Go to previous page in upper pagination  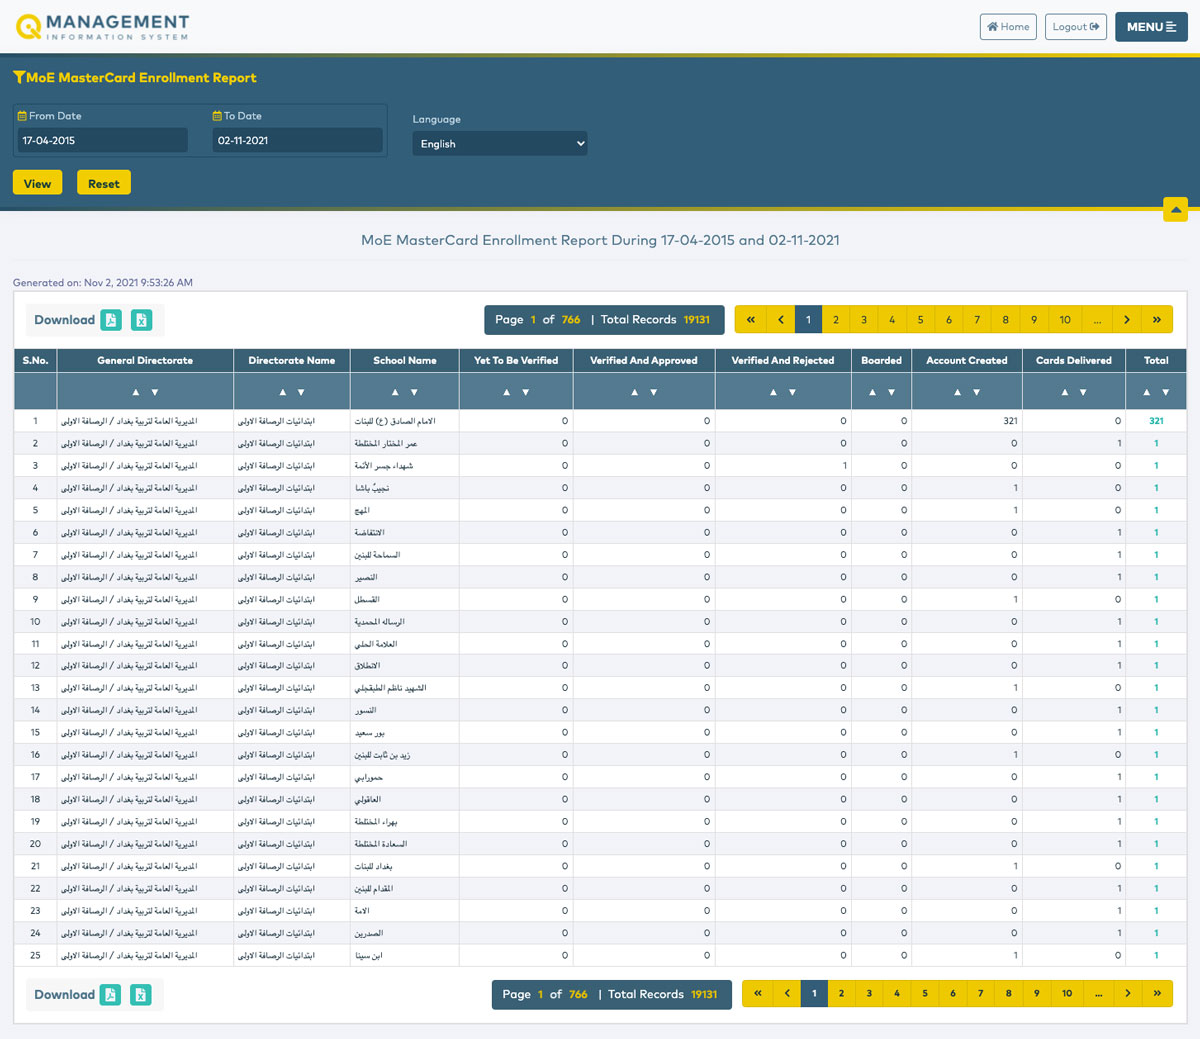pyautogui.click(x=781, y=320)
